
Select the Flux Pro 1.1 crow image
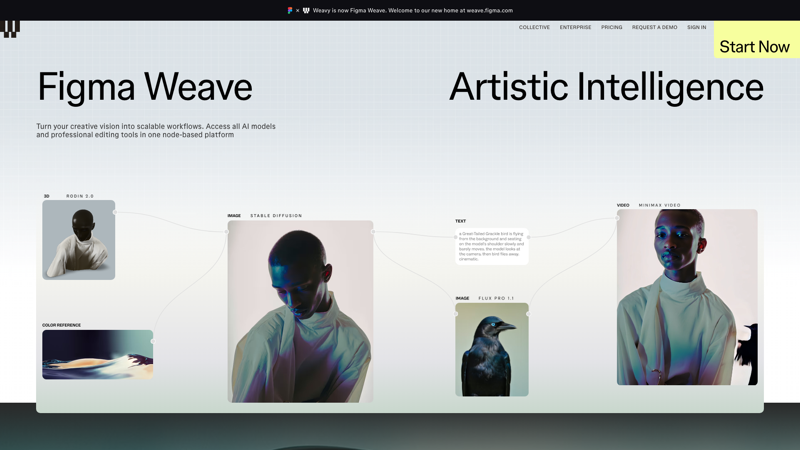pyautogui.click(x=492, y=349)
